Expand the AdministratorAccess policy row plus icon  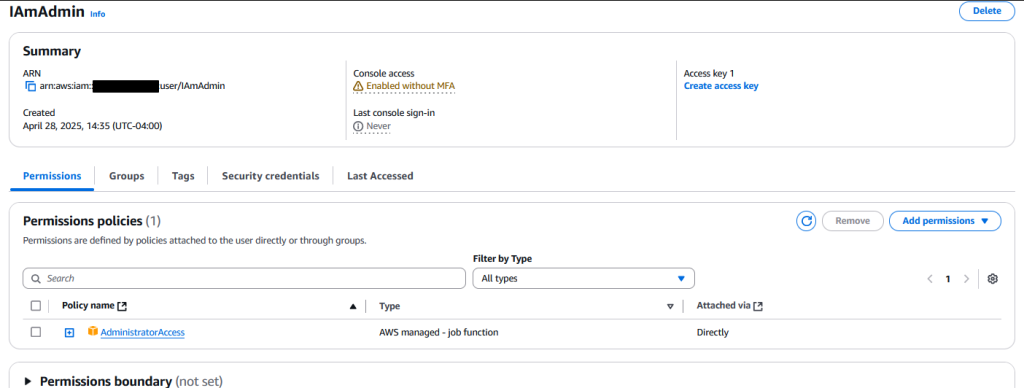pyautogui.click(x=69, y=332)
